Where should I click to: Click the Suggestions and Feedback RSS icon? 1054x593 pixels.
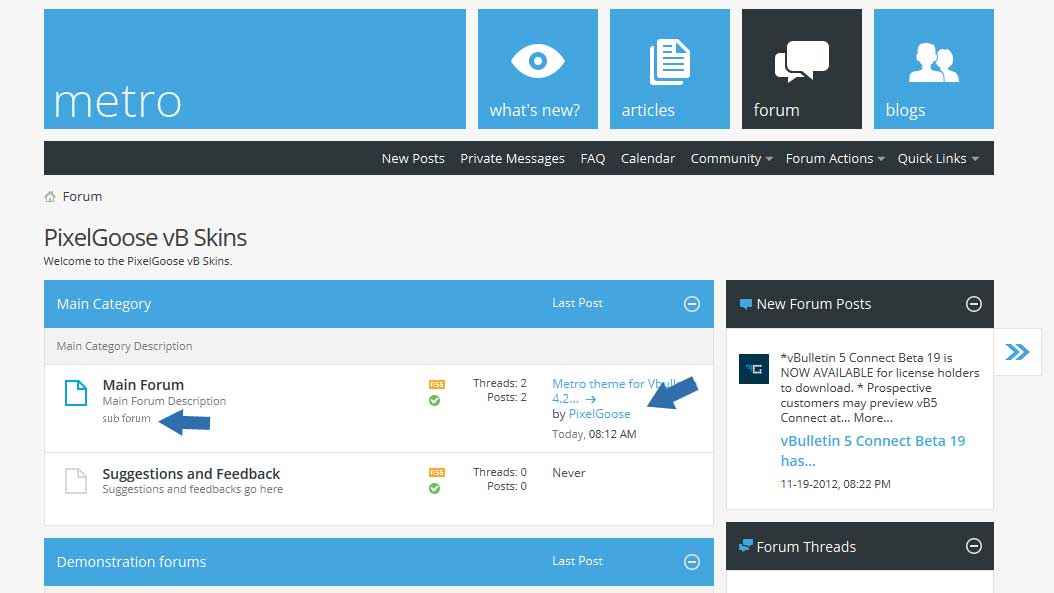click(436, 473)
